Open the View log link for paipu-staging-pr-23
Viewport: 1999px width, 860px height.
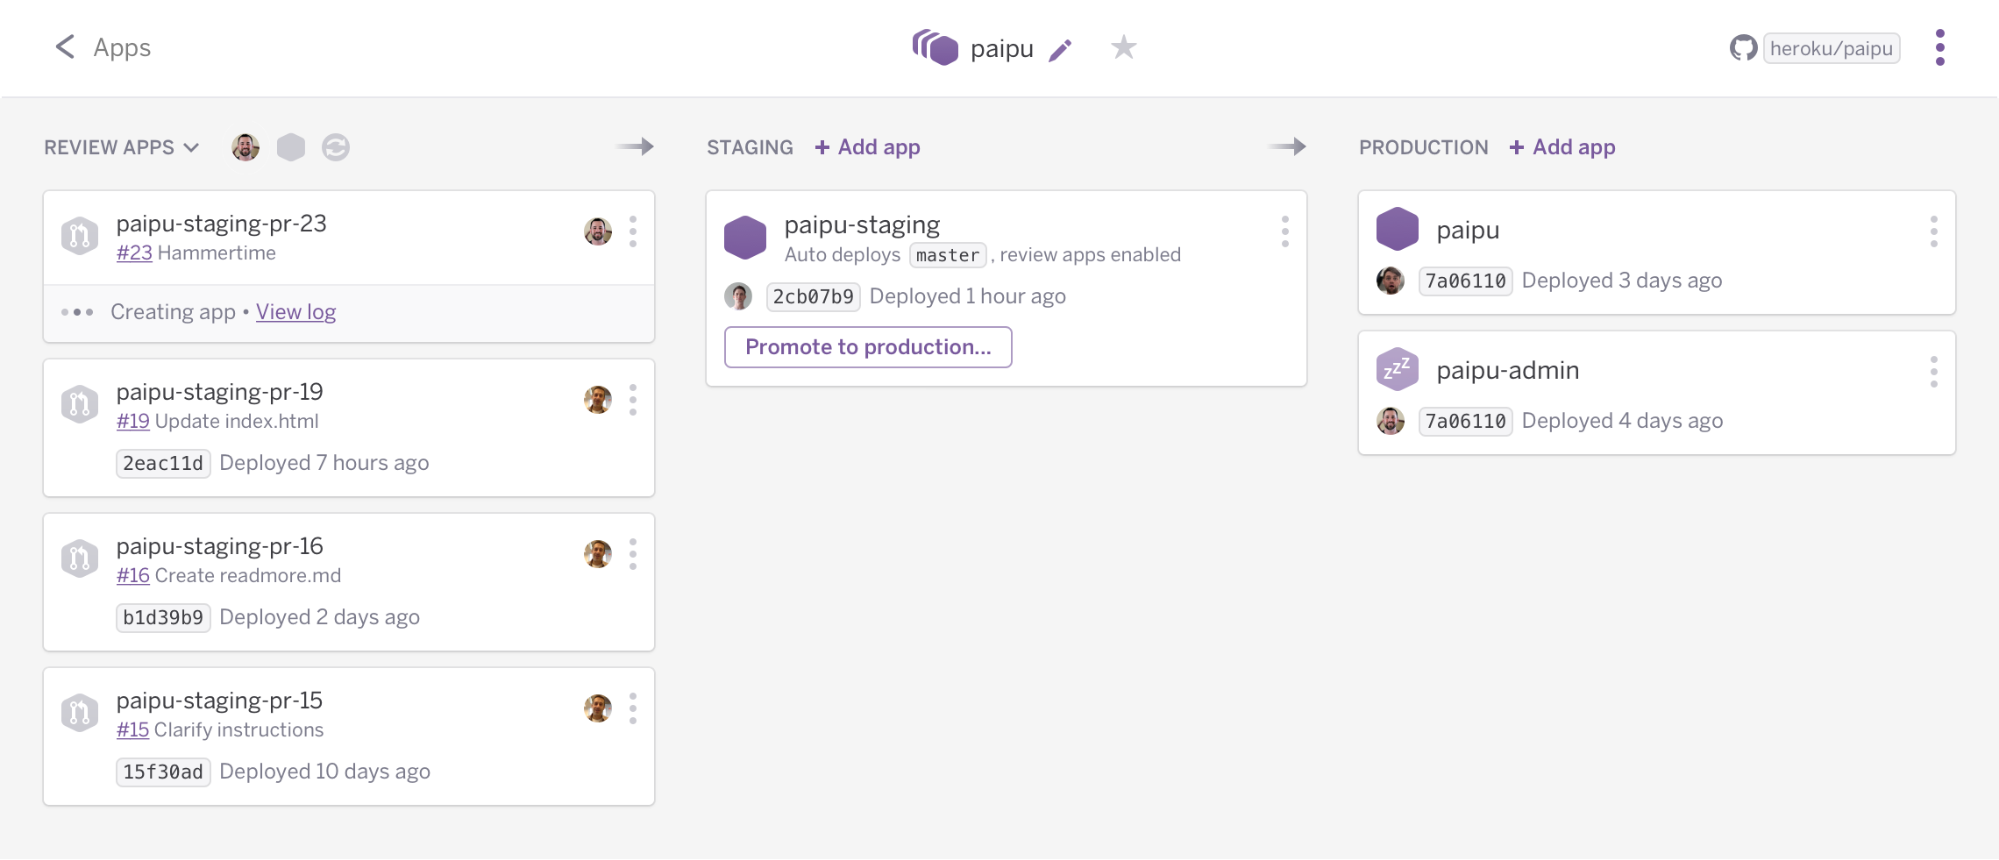295,312
